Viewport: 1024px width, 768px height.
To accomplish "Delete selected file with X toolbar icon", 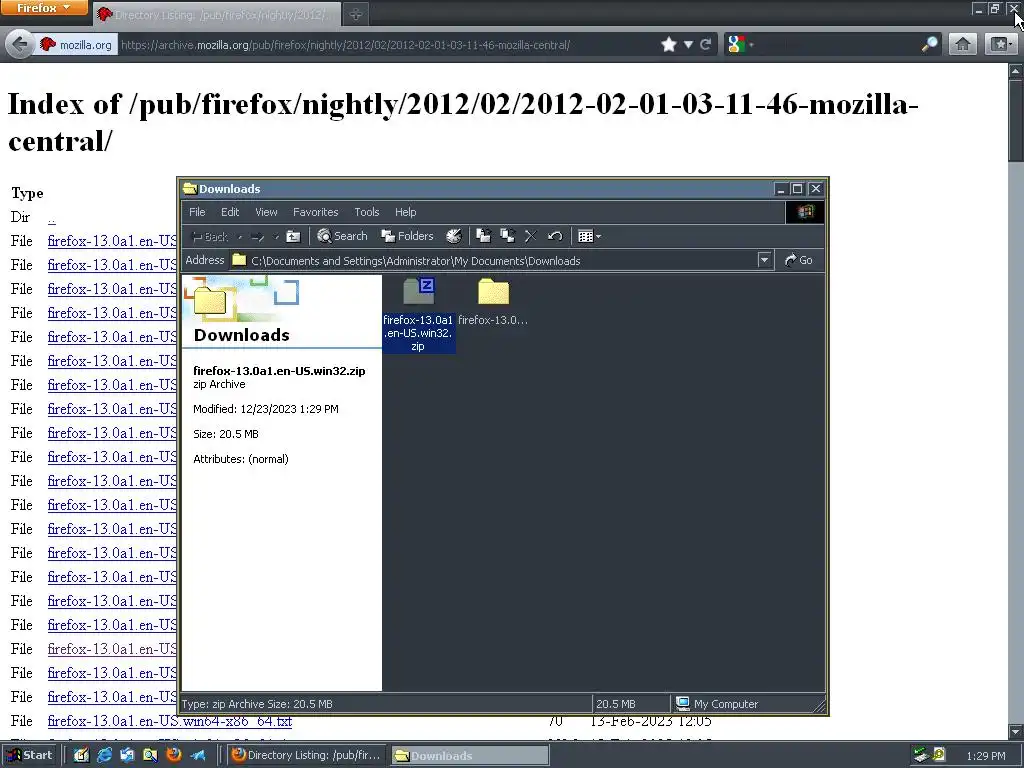I will coord(531,236).
